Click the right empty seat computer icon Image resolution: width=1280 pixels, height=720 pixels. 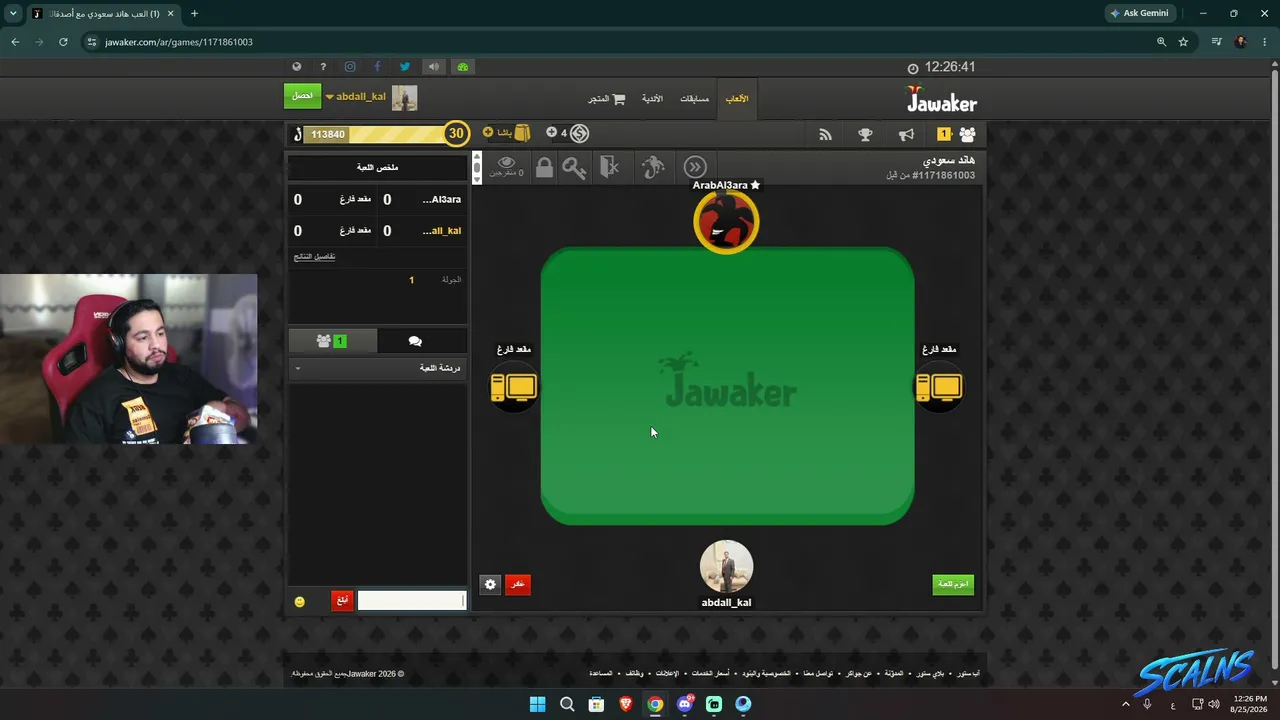939,387
